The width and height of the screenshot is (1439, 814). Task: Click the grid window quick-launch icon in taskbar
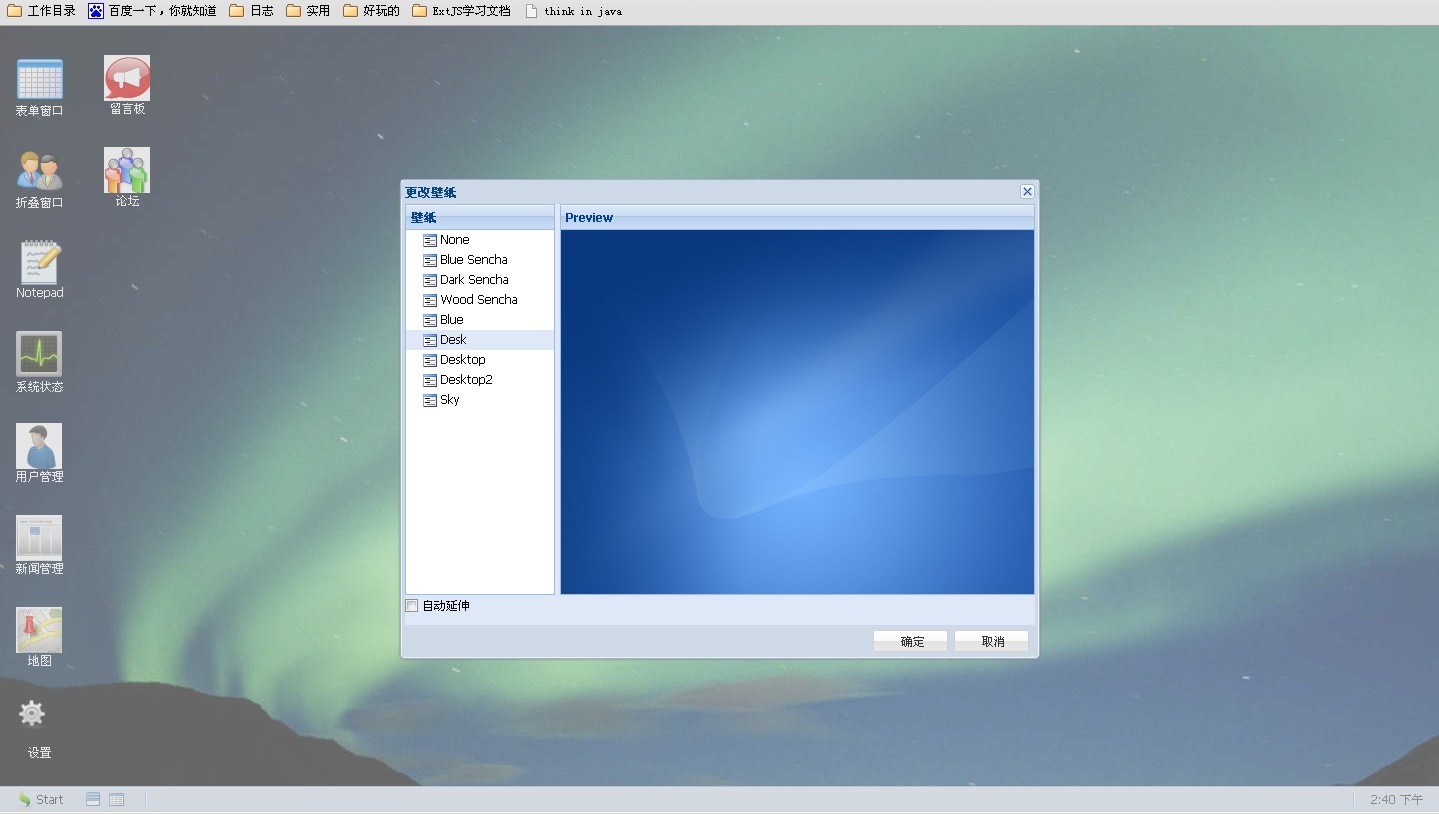(x=117, y=799)
